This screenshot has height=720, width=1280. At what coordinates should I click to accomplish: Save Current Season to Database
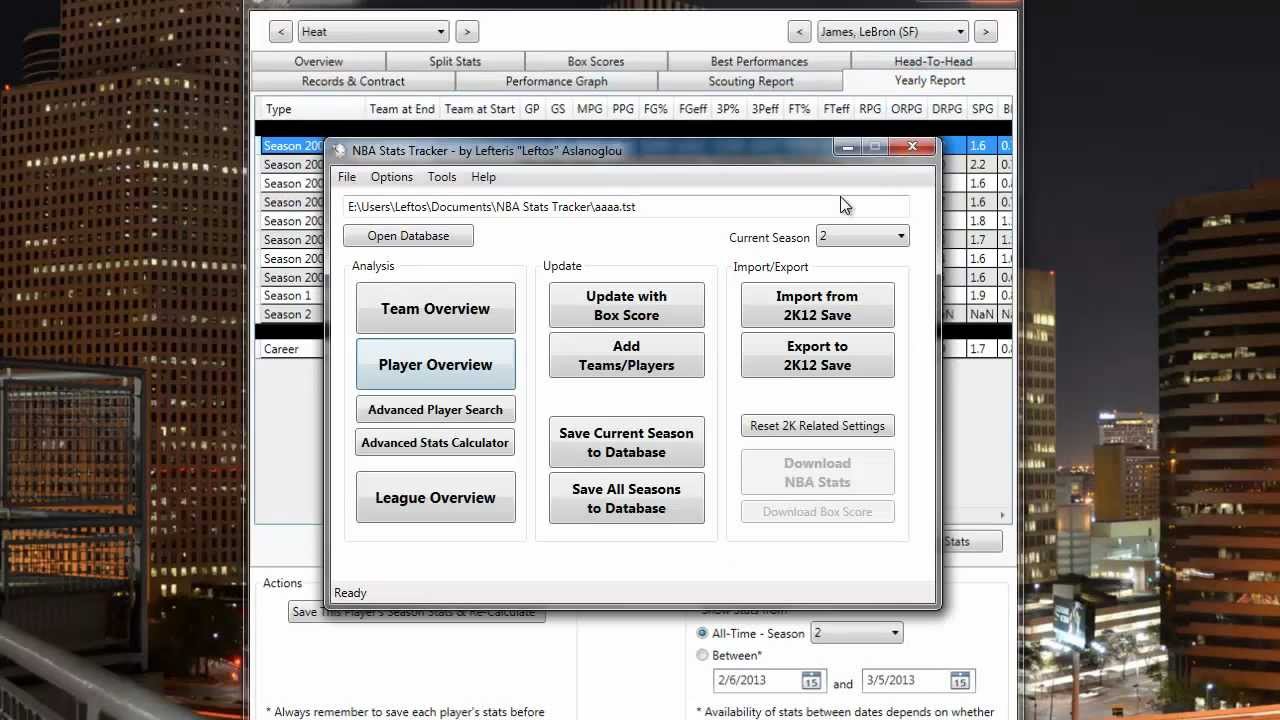click(627, 442)
